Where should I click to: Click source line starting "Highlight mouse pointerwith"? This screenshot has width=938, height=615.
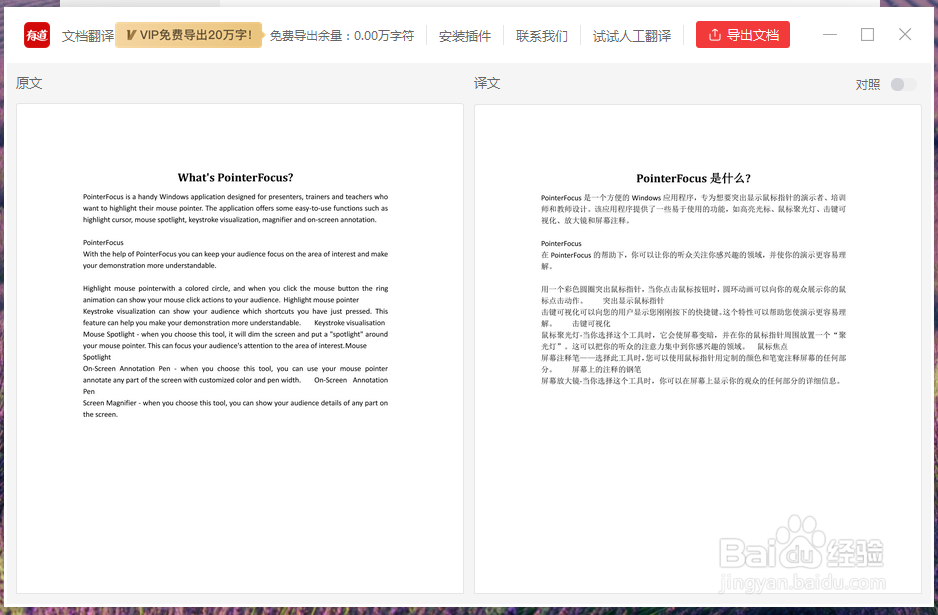235,288
